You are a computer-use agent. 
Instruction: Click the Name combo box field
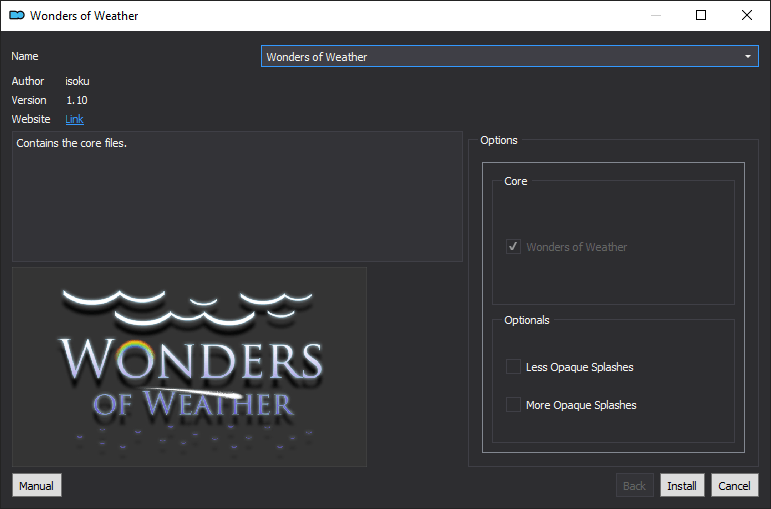coord(509,57)
